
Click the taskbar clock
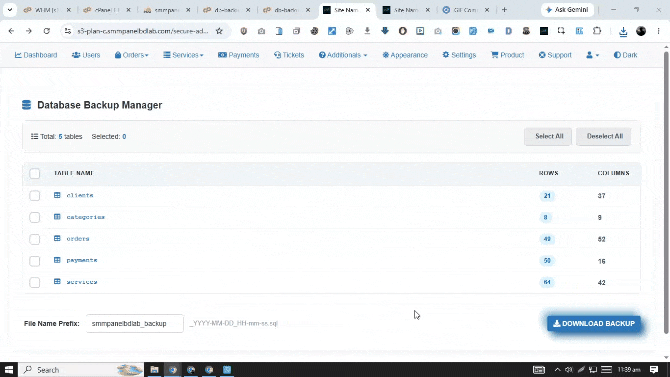629,370
